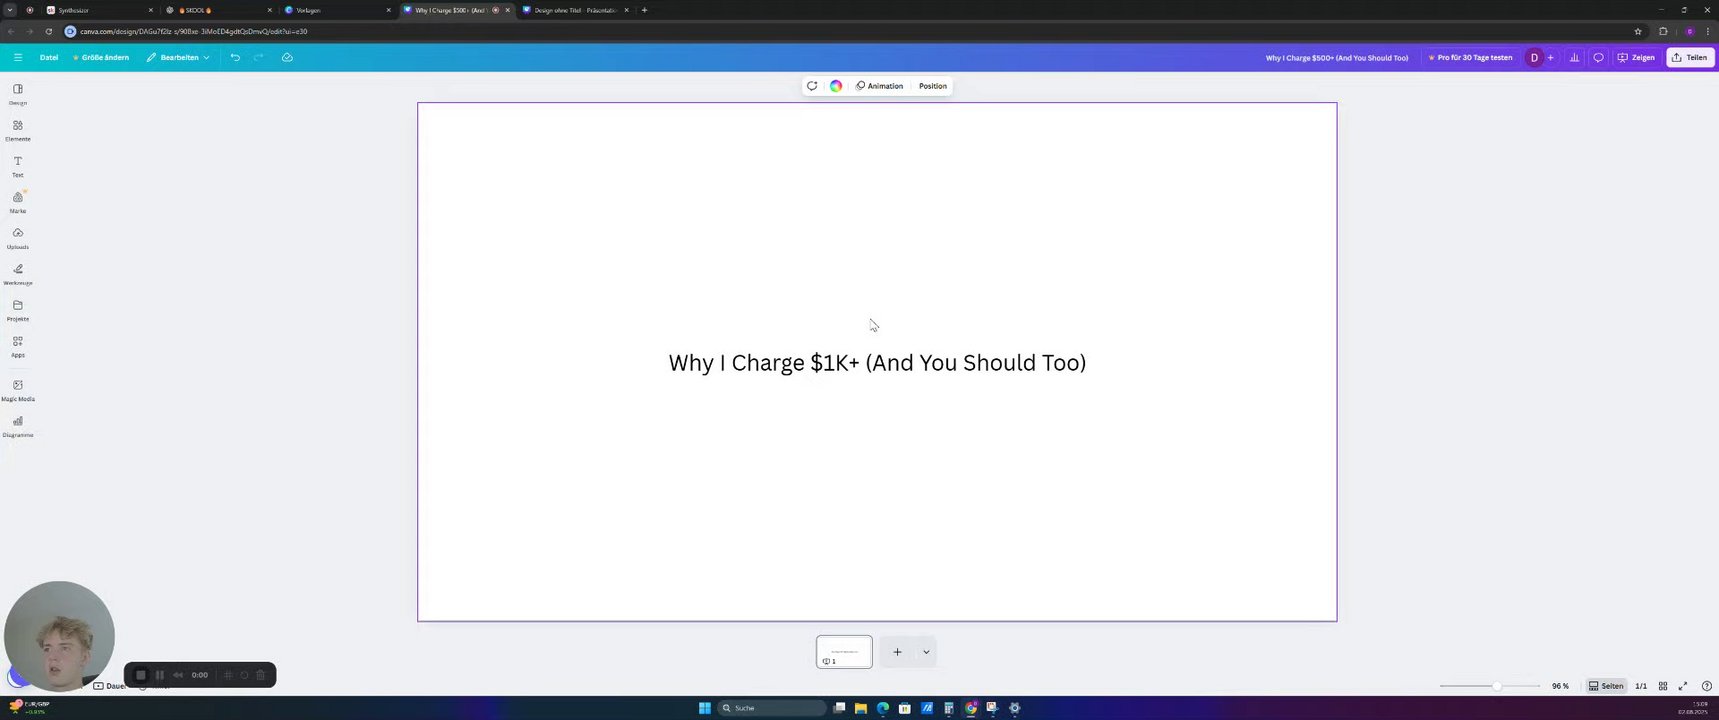1719x720 pixels.
Task: Open the Magic Media panel
Action: (18, 390)
